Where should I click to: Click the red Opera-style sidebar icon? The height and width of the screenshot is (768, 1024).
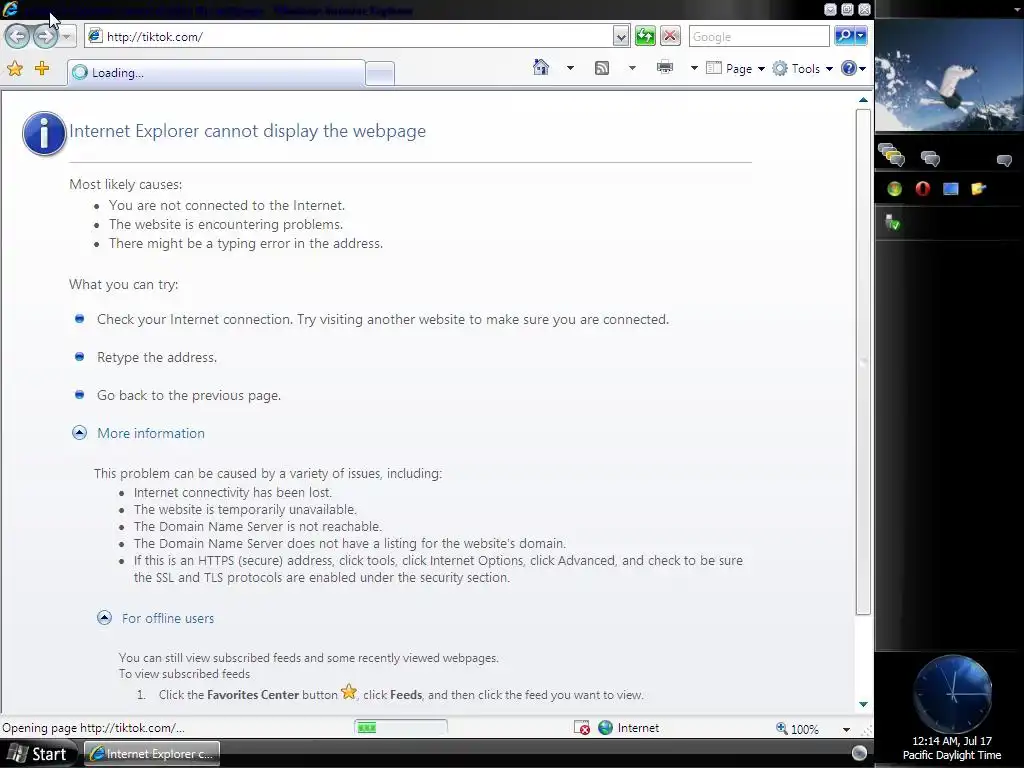point(923,189)
